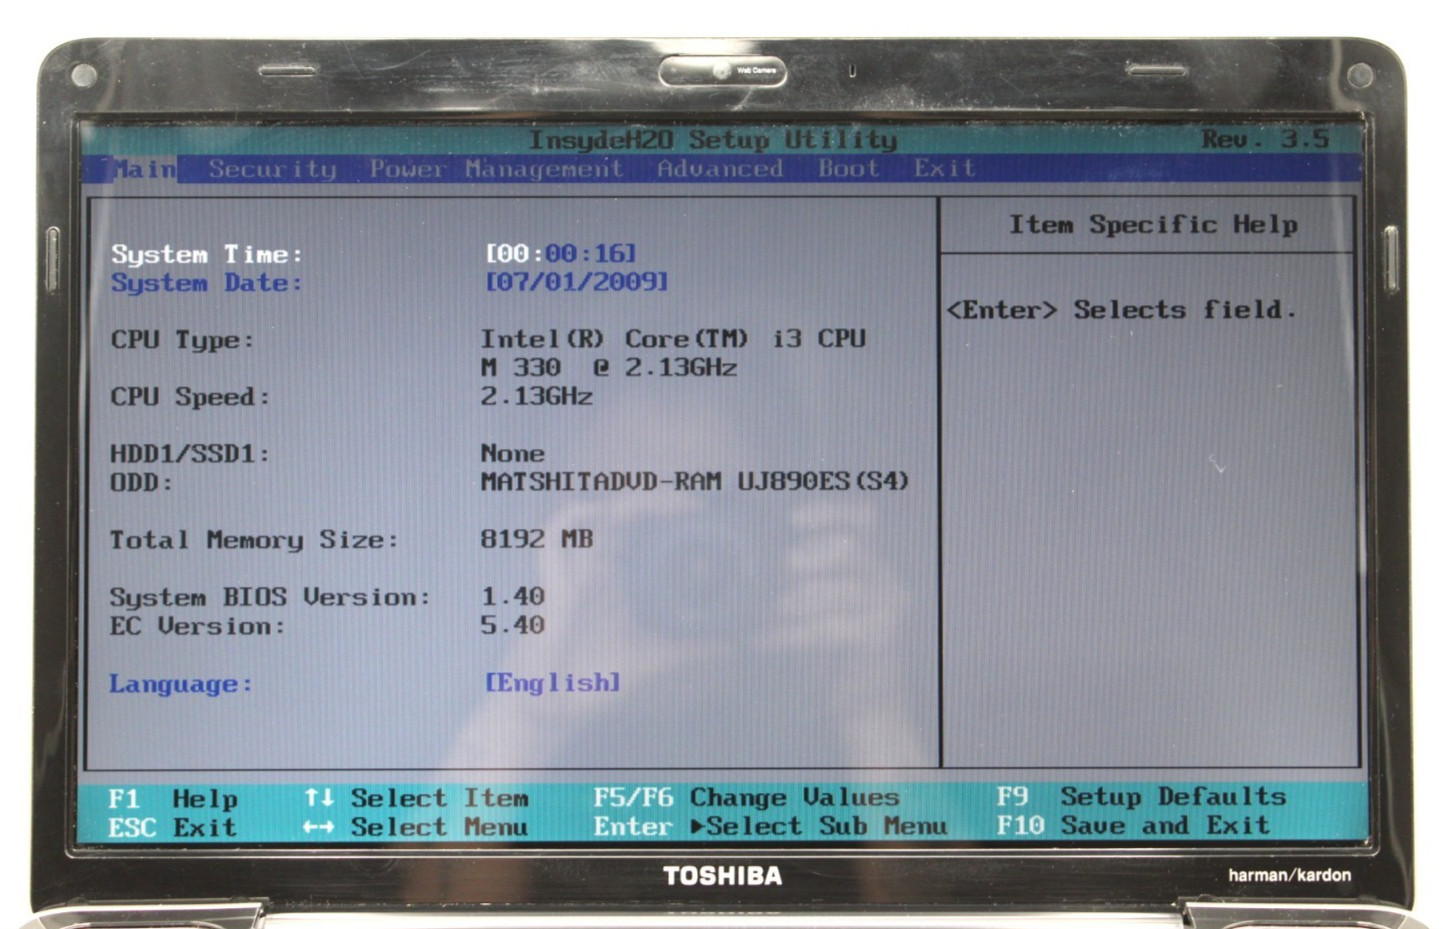Go to the Advanced tab
This screenshot has width=1451, height=929.
coord(720,169)
